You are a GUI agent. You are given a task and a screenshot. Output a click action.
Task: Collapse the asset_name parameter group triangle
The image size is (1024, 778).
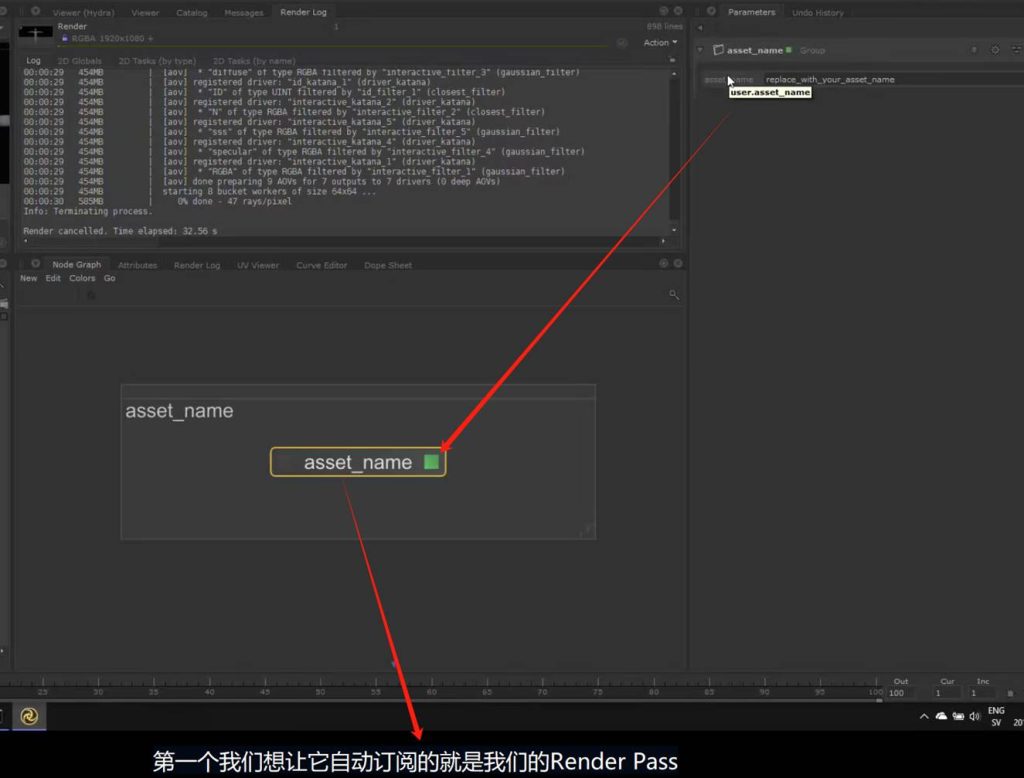[701, 50]
